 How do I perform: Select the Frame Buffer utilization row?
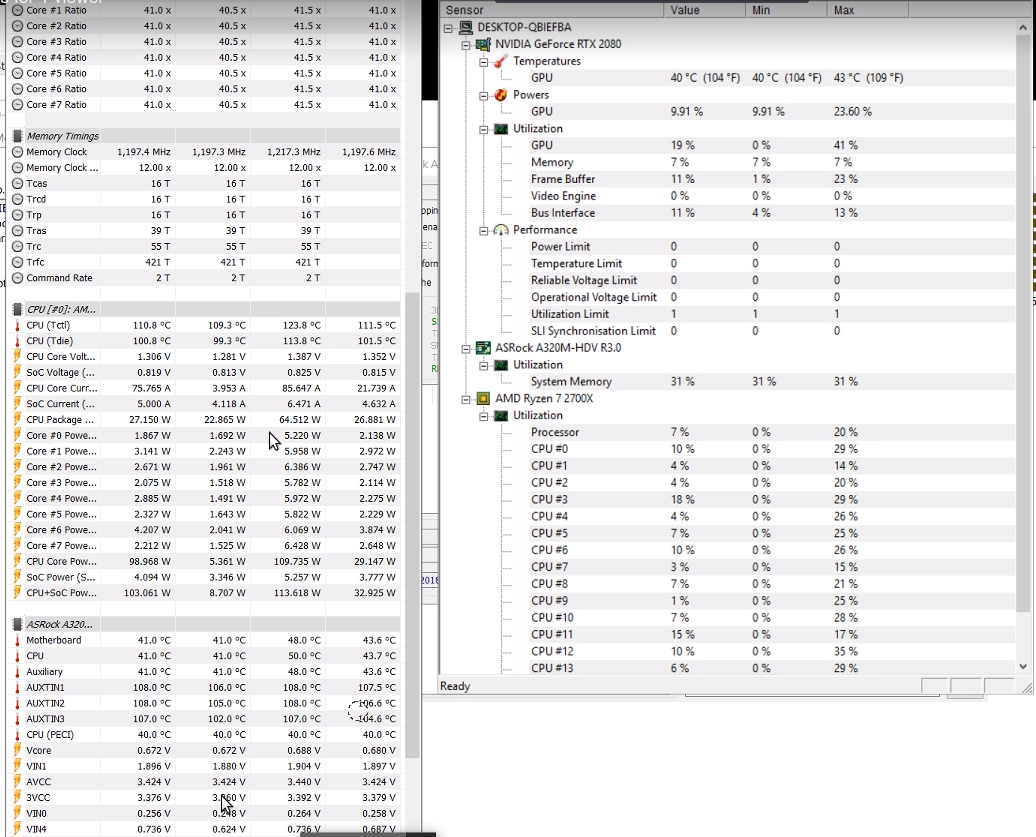563,179
